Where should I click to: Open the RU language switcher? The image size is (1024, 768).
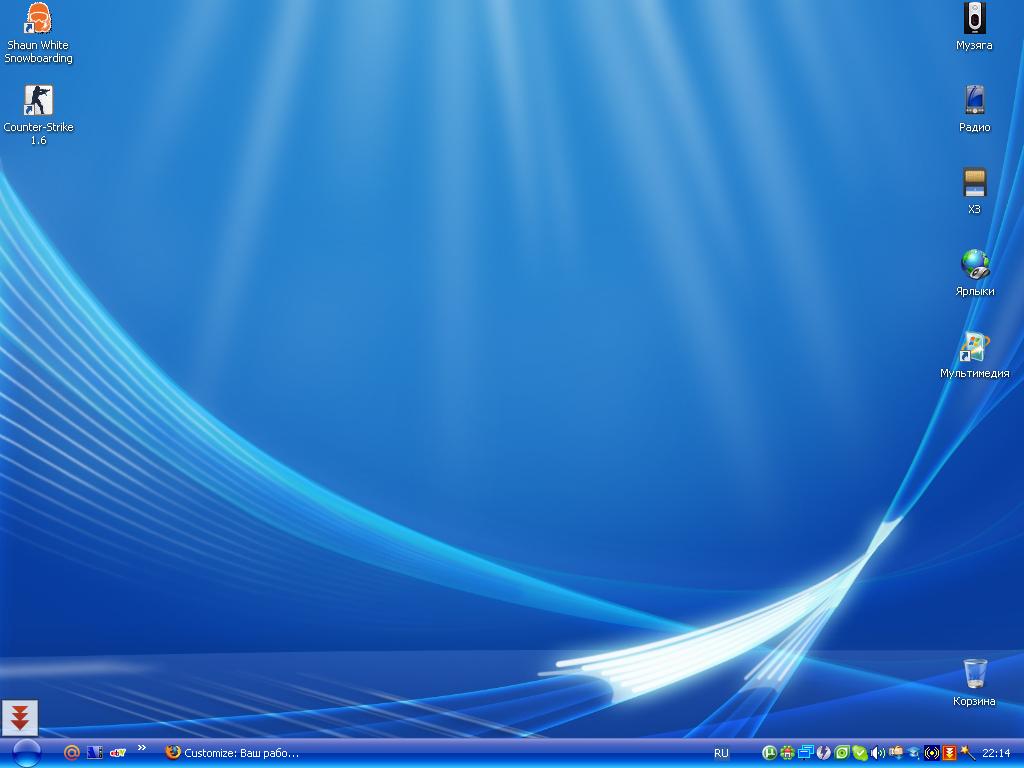(x=721, y=753)
